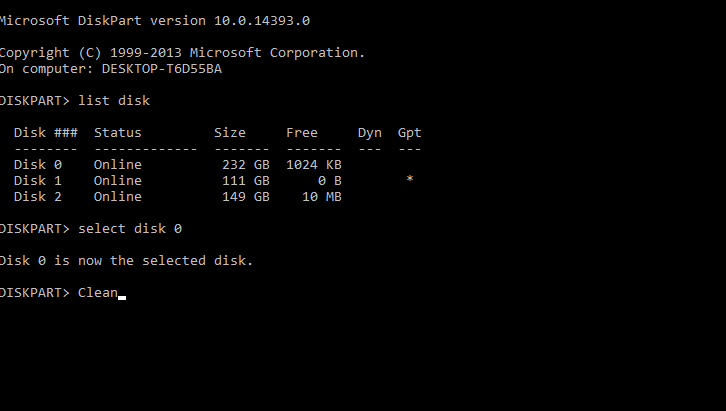The height and width of the screenshot is (411, 726).
Task: Click the list disk command text
Action: 114,101
